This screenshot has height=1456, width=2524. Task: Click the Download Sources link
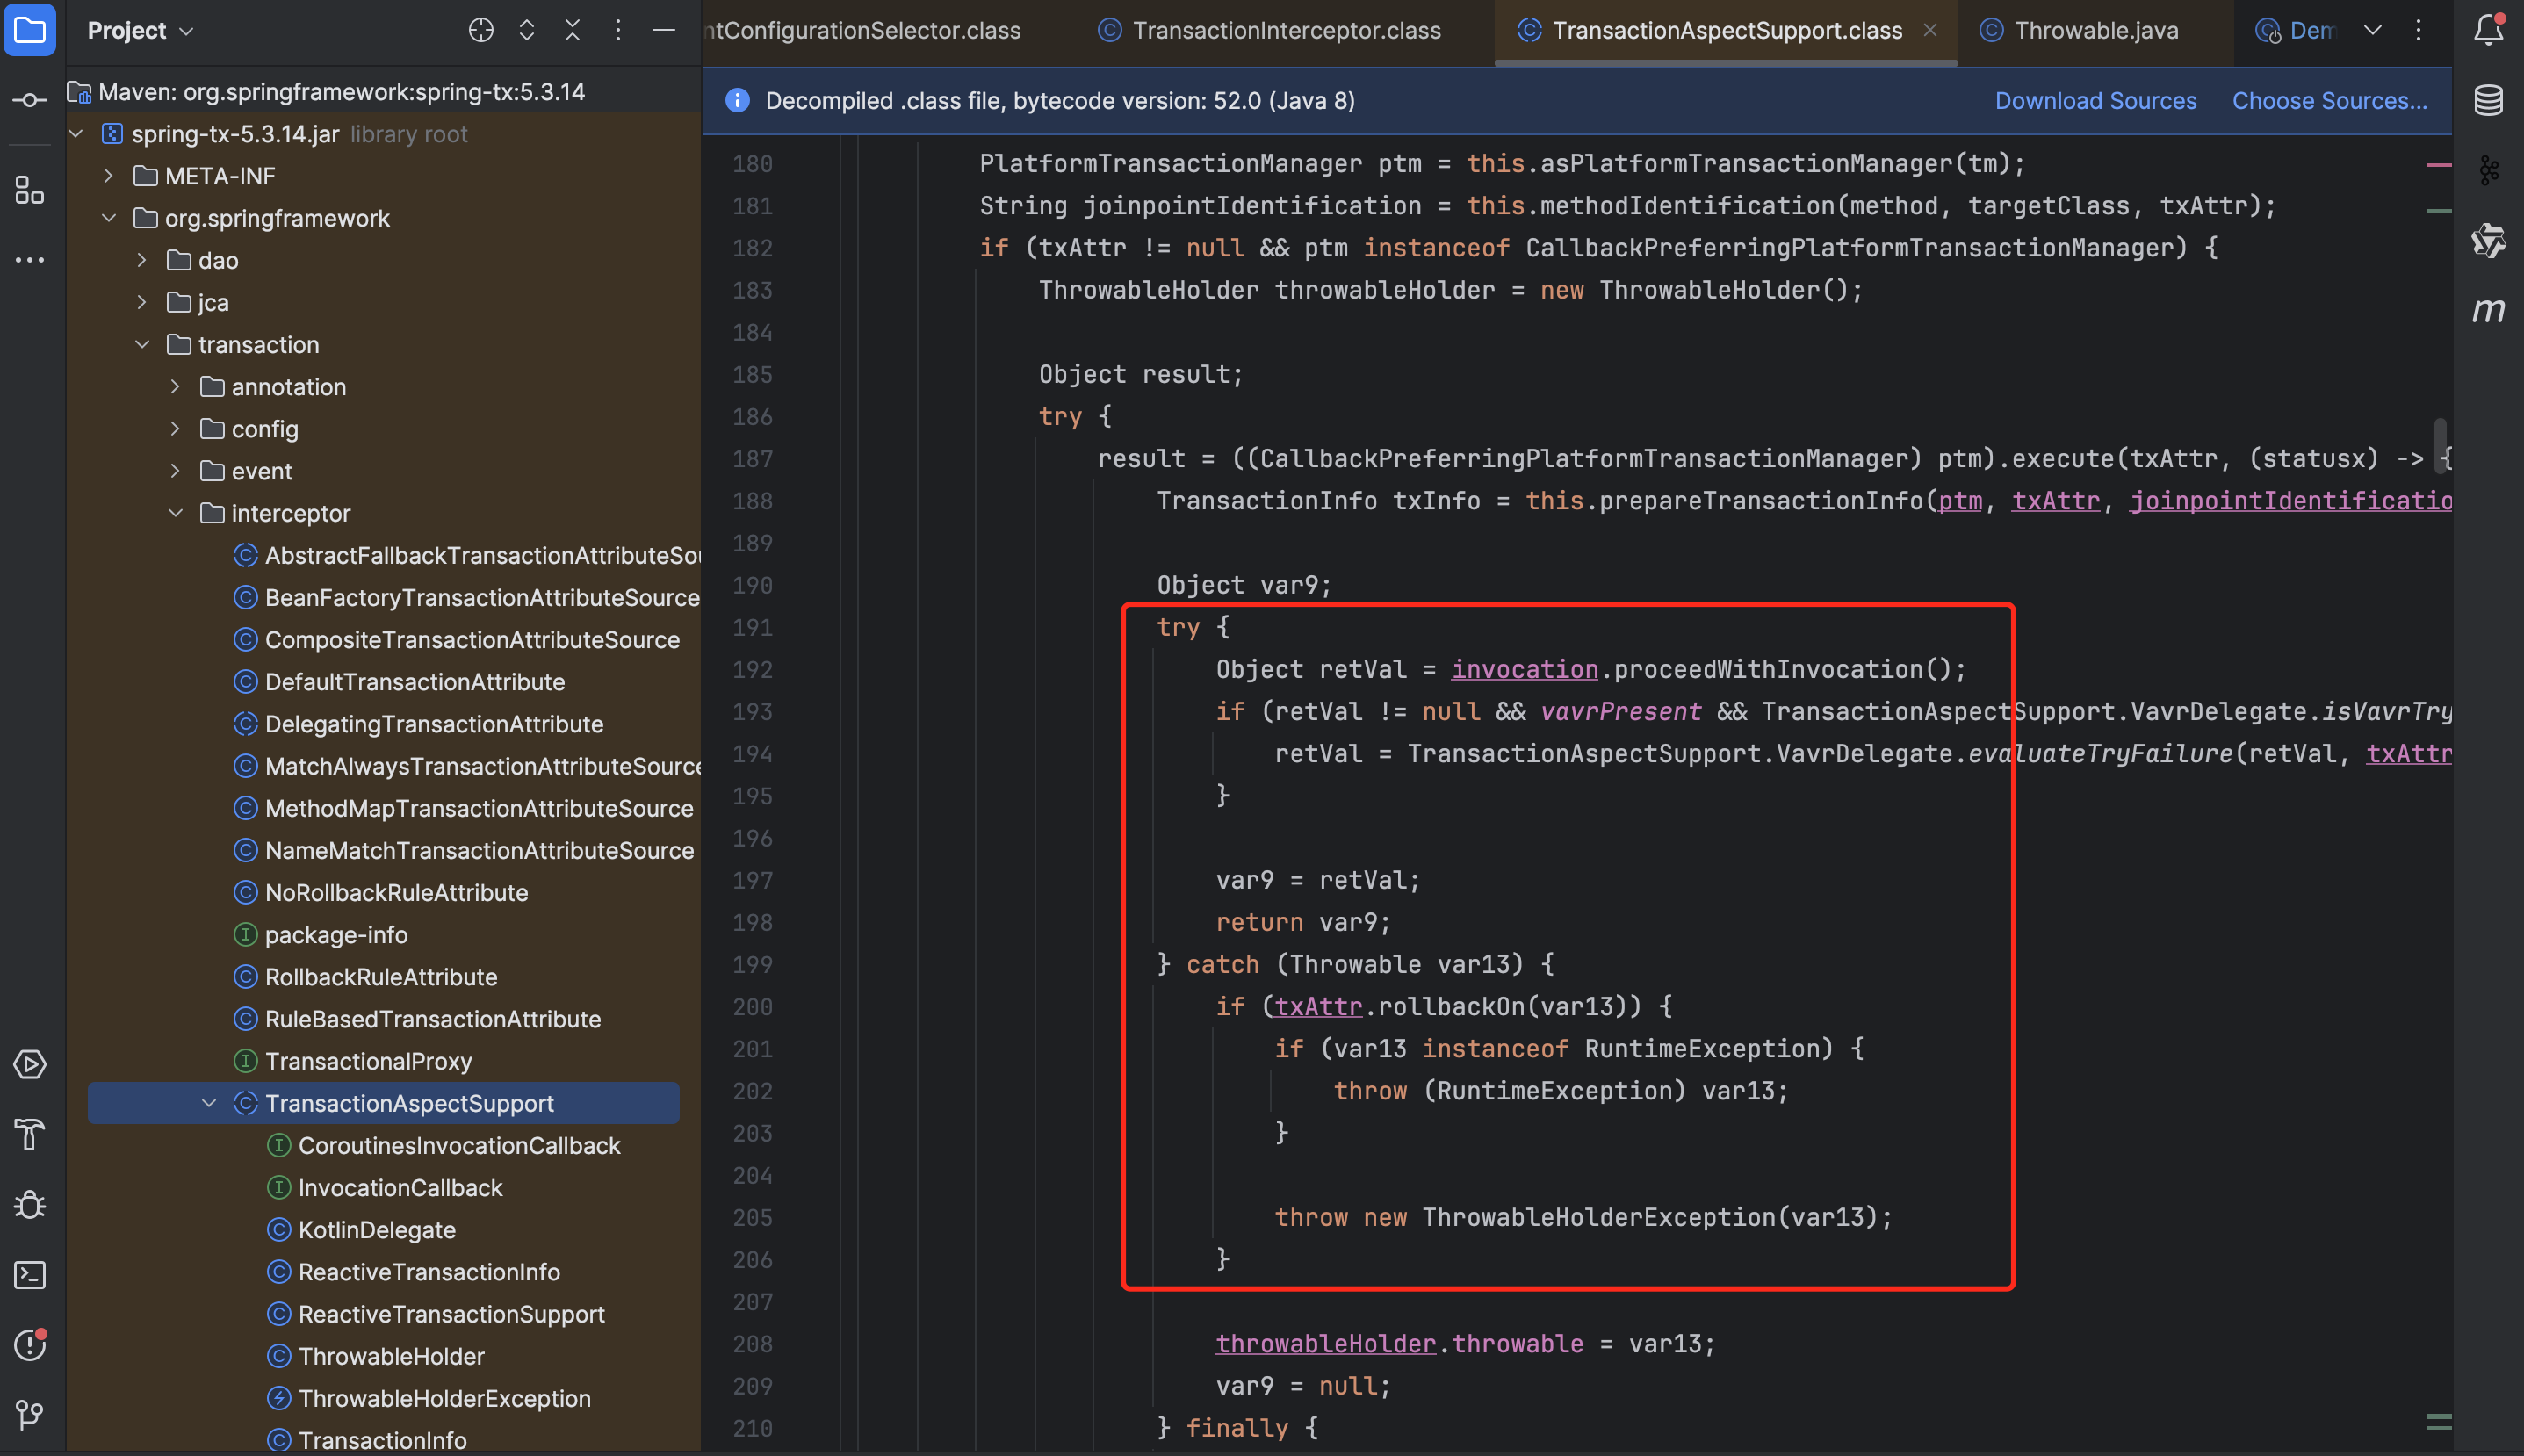pyautogui.click(x=2095, y=100)
